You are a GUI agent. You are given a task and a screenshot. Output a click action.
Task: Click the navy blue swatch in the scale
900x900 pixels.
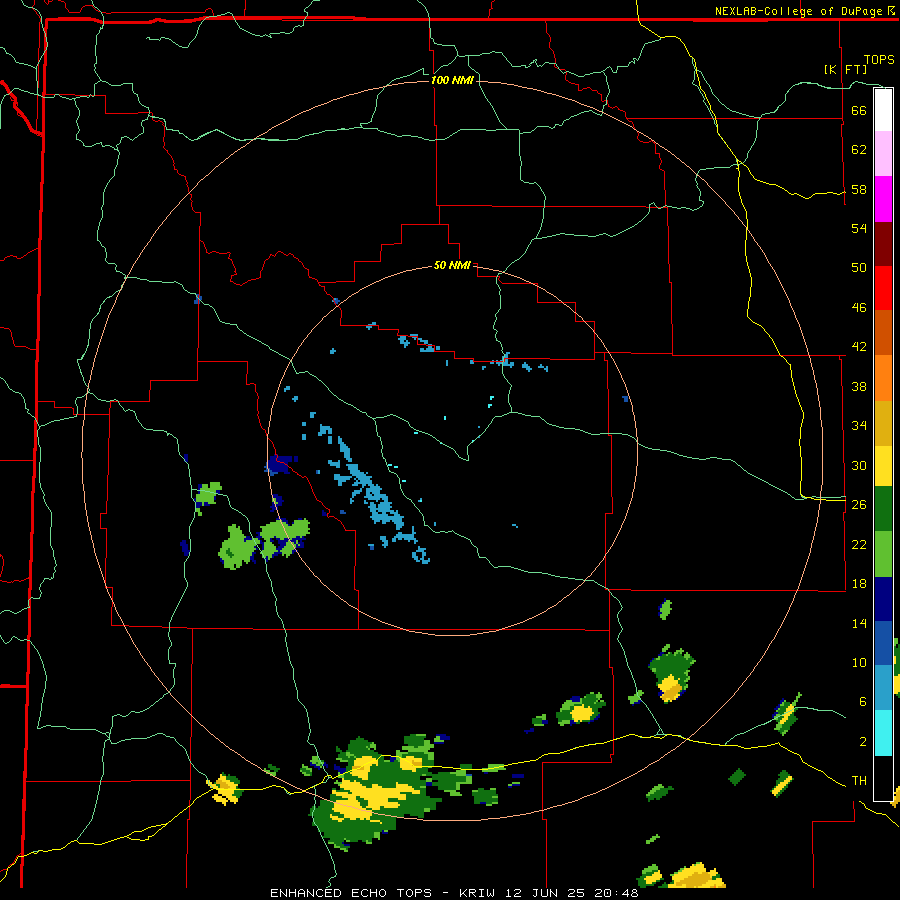[883, 599]
